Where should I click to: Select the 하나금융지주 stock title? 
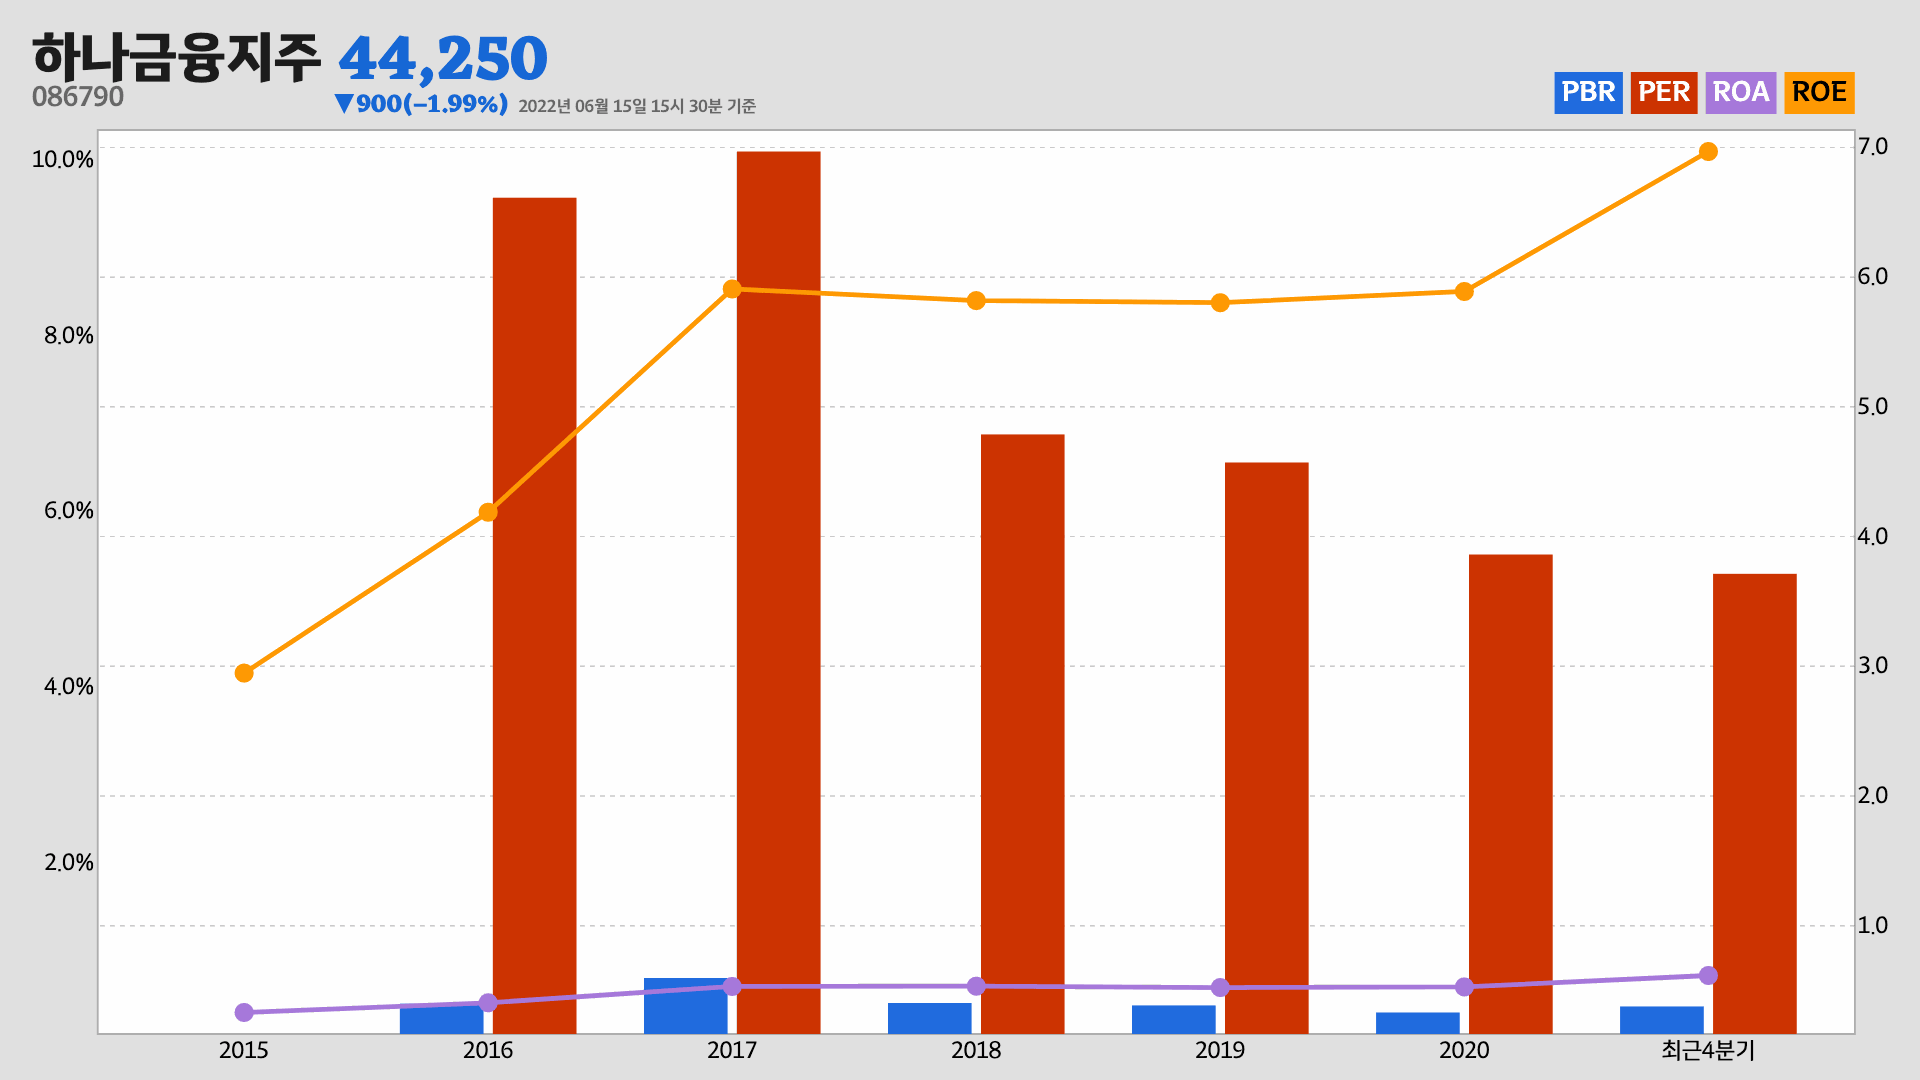[176, 56]
